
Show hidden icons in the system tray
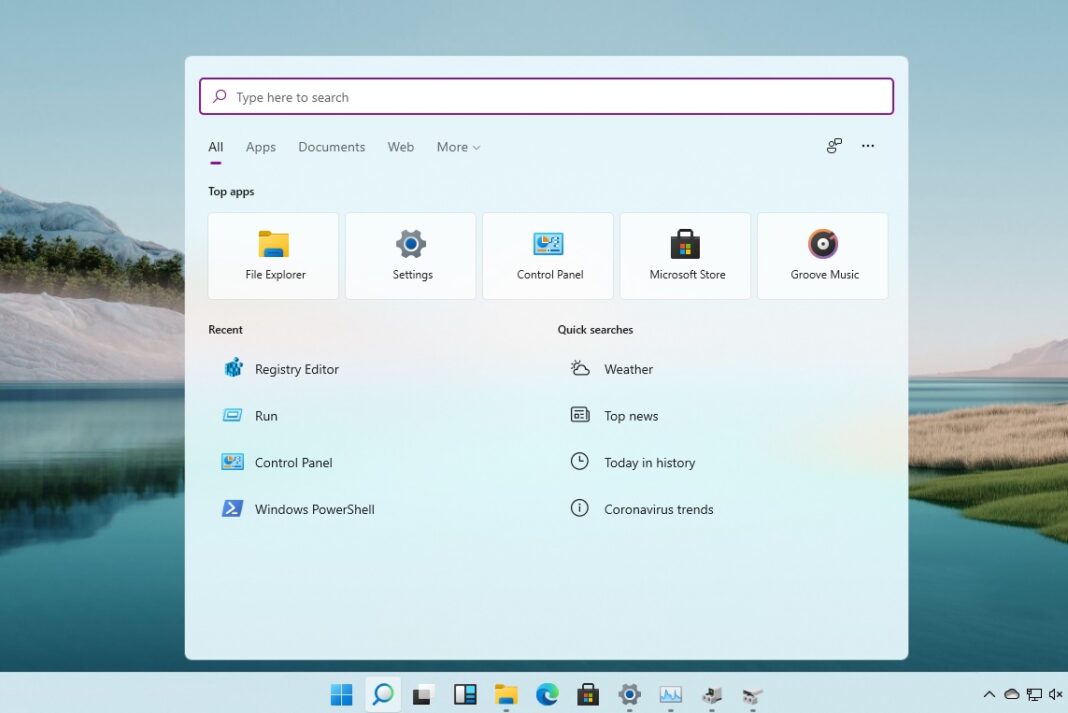point(988,694)
